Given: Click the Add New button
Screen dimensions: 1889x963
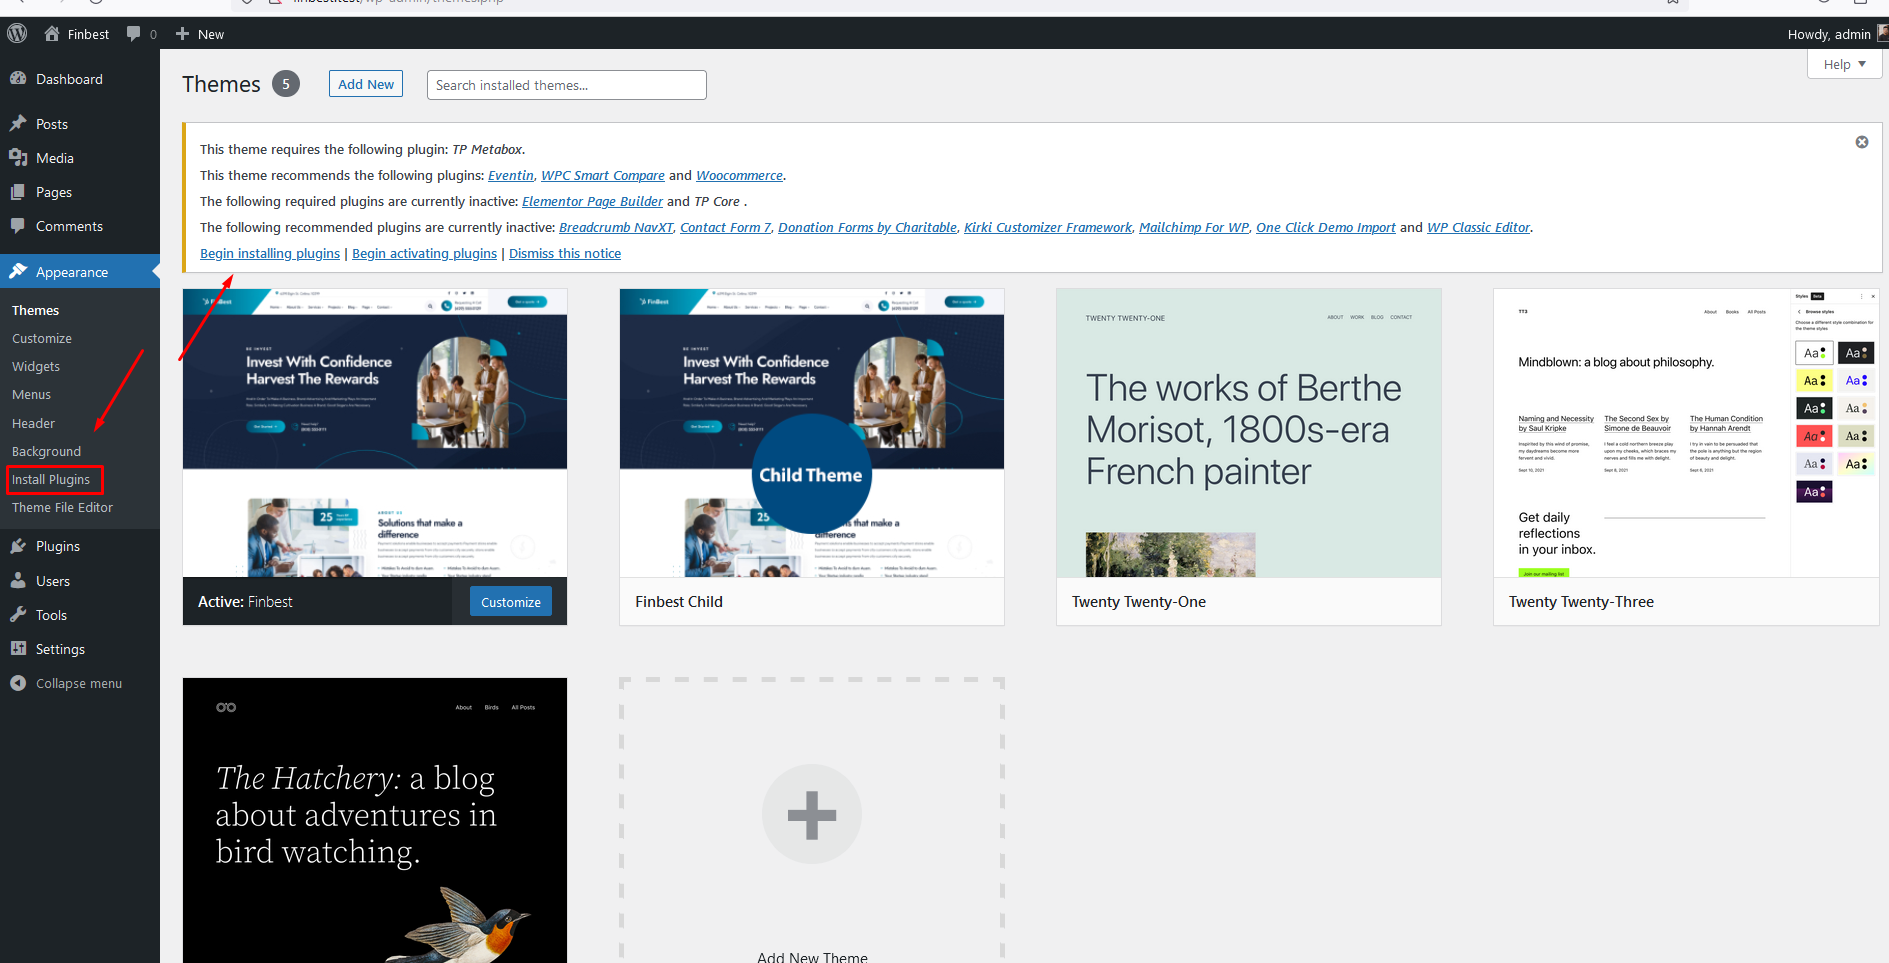Looking at the screenshot, I should (x=365, y=84).
